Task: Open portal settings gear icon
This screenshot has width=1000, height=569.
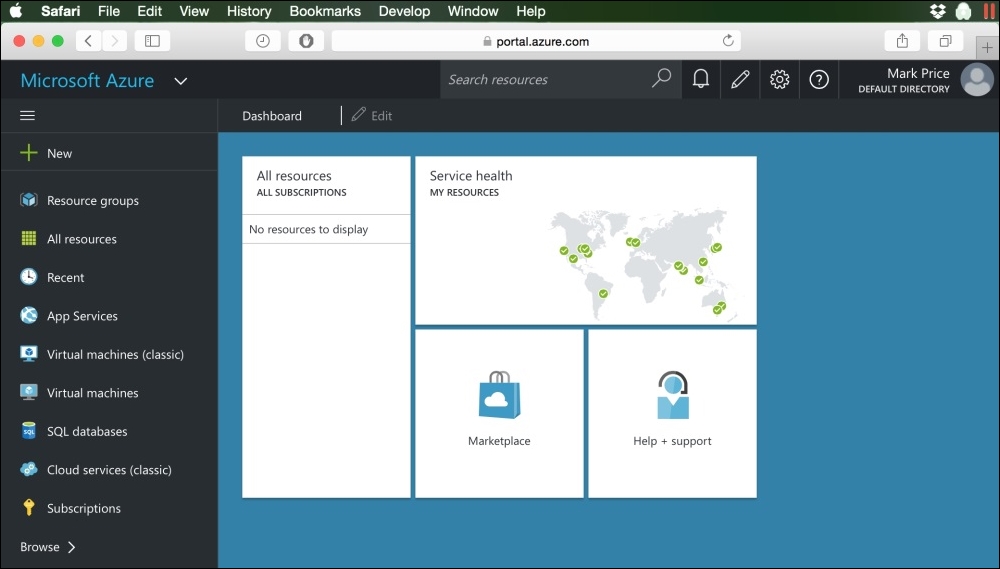Action: 779,79
